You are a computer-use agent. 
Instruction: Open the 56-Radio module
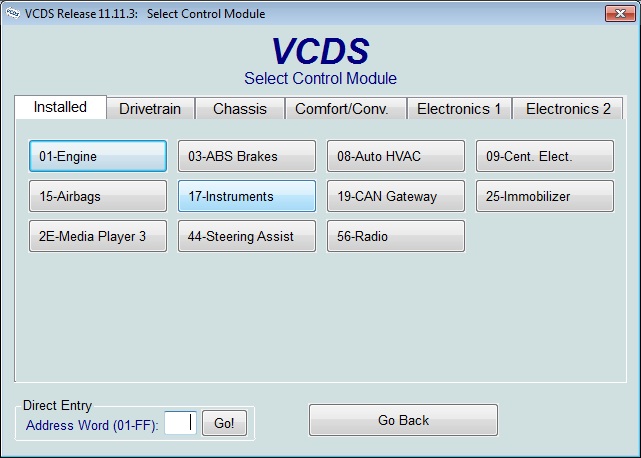(x=395, y=236)
